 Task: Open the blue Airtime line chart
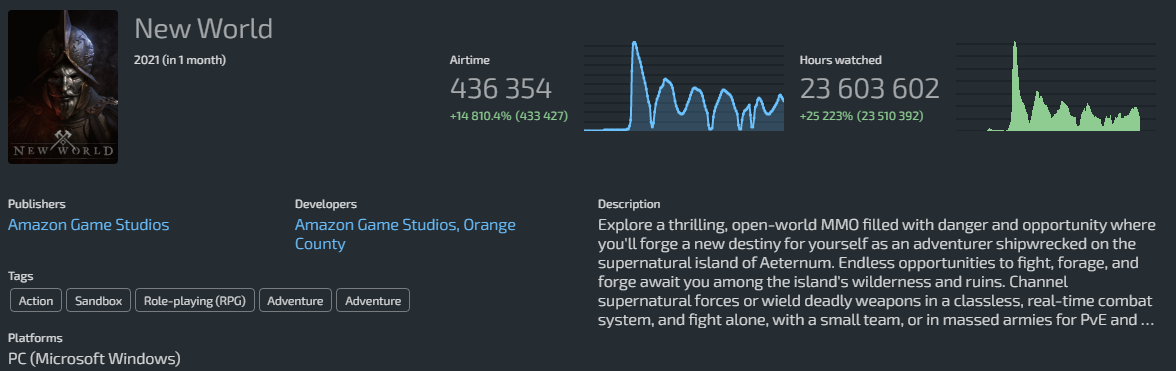click(x=684, y=85)
